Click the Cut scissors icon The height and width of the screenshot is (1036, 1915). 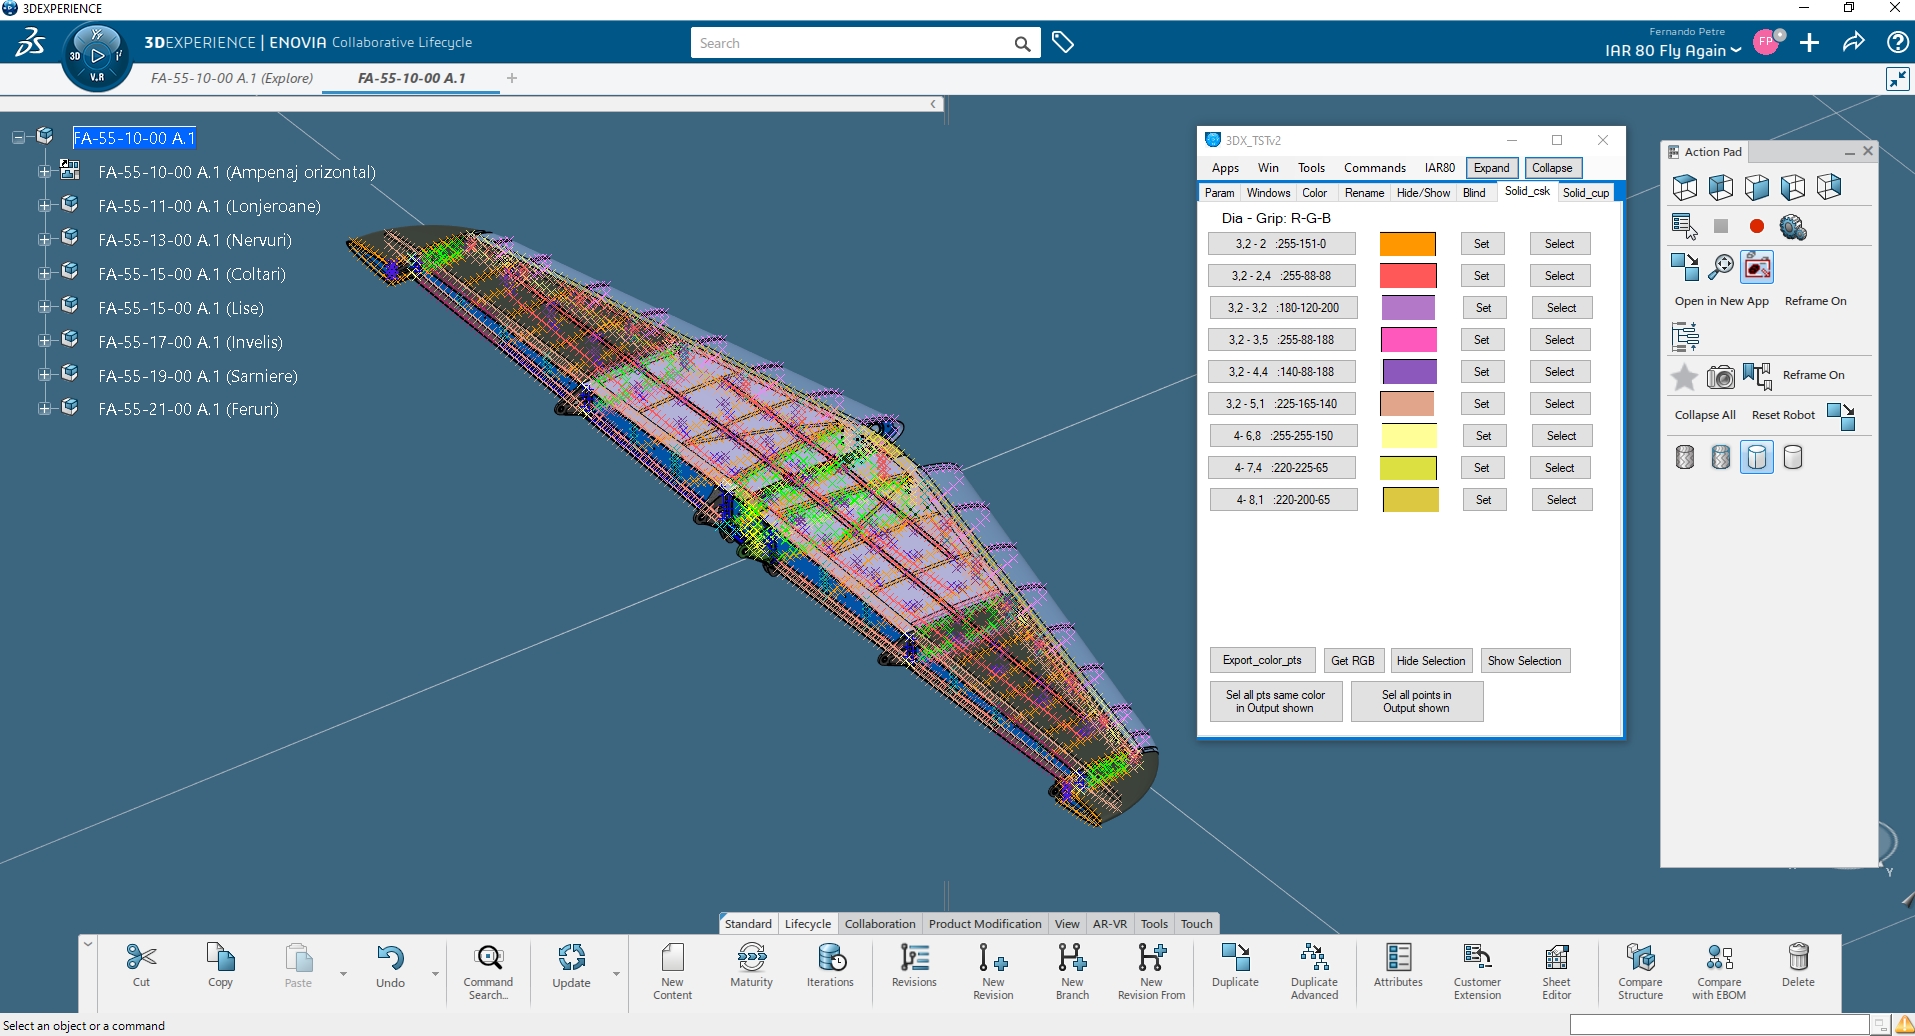[141, 958]
